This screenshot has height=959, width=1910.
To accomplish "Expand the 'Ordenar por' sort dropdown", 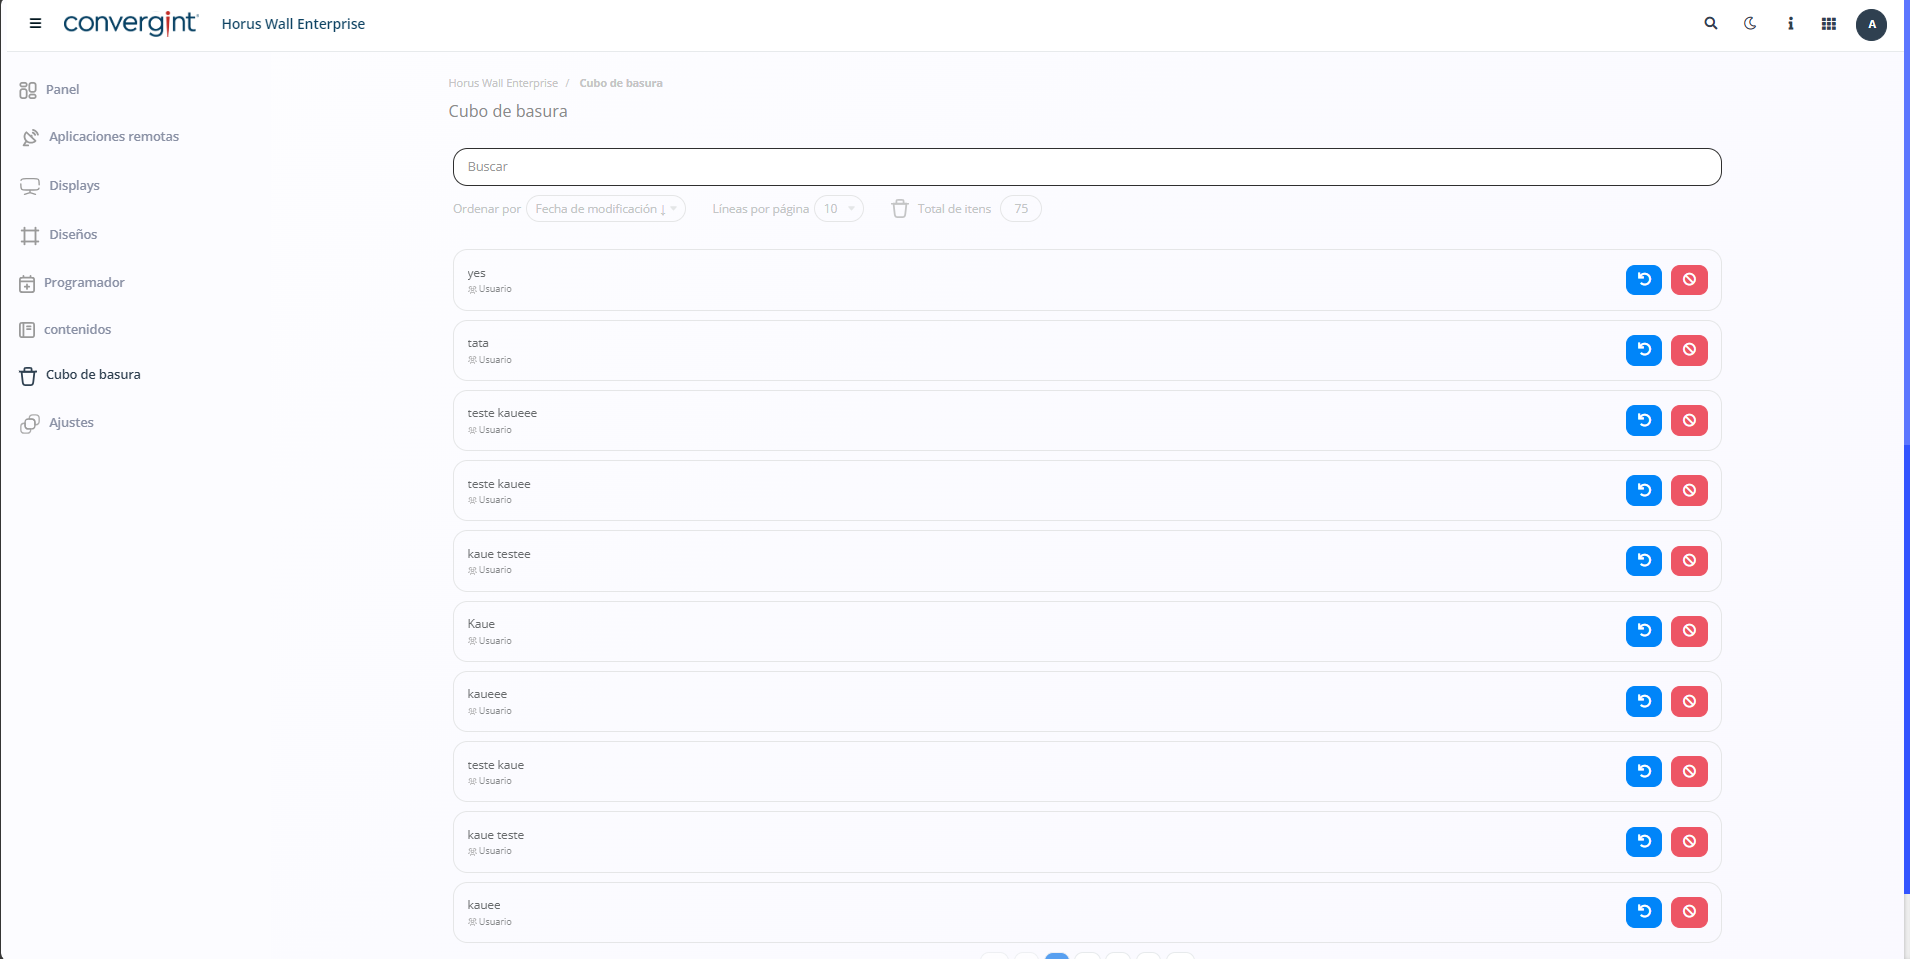I will tap(605, 209).
